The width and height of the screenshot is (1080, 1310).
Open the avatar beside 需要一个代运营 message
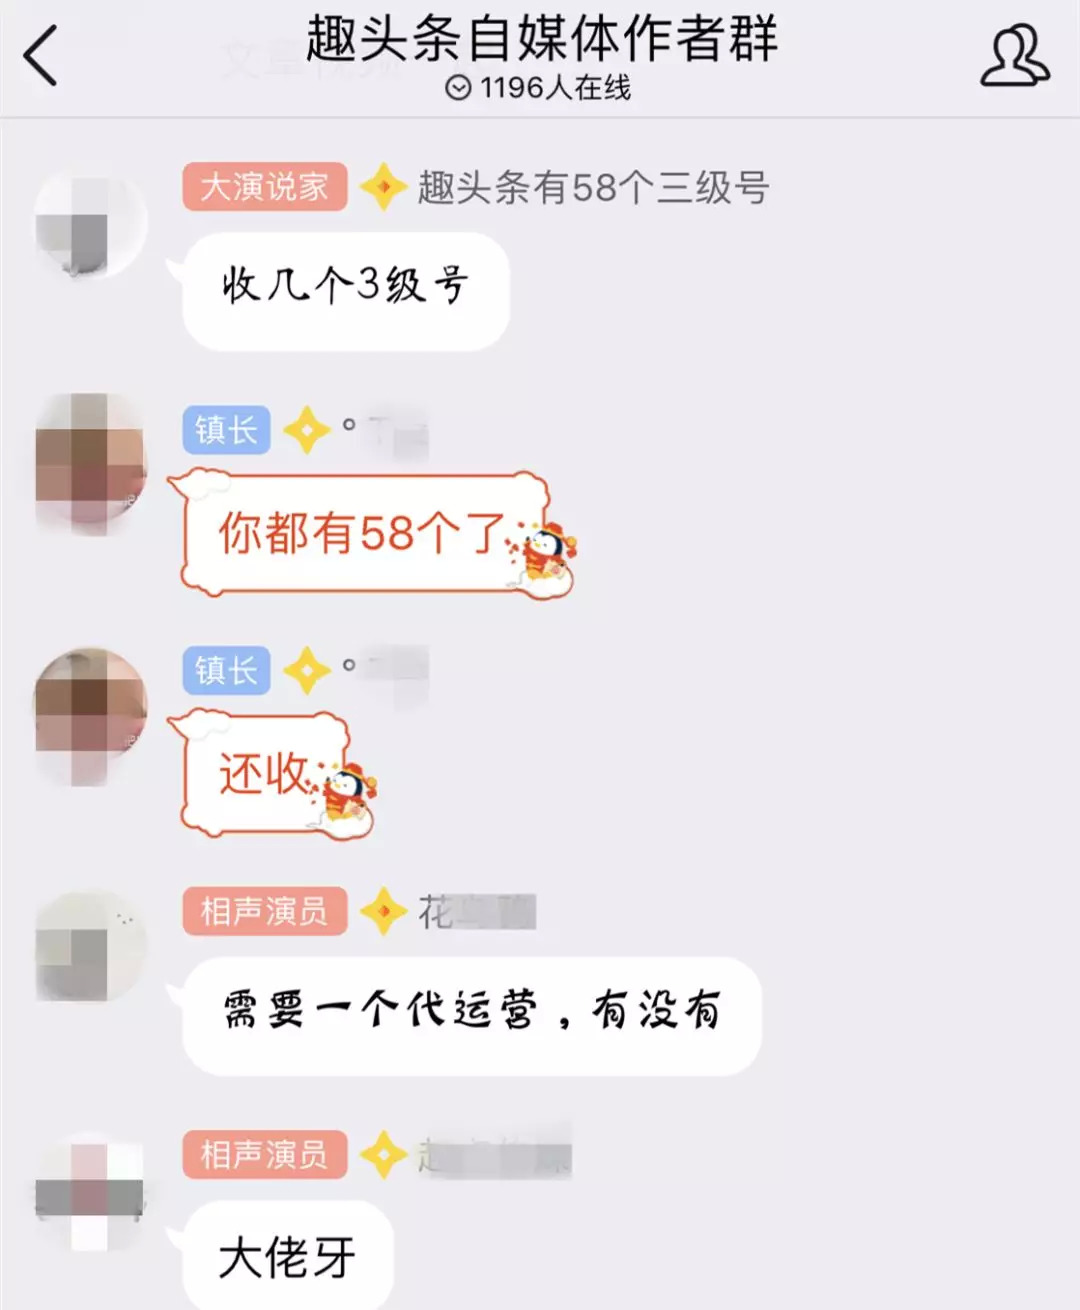(90, 947)
